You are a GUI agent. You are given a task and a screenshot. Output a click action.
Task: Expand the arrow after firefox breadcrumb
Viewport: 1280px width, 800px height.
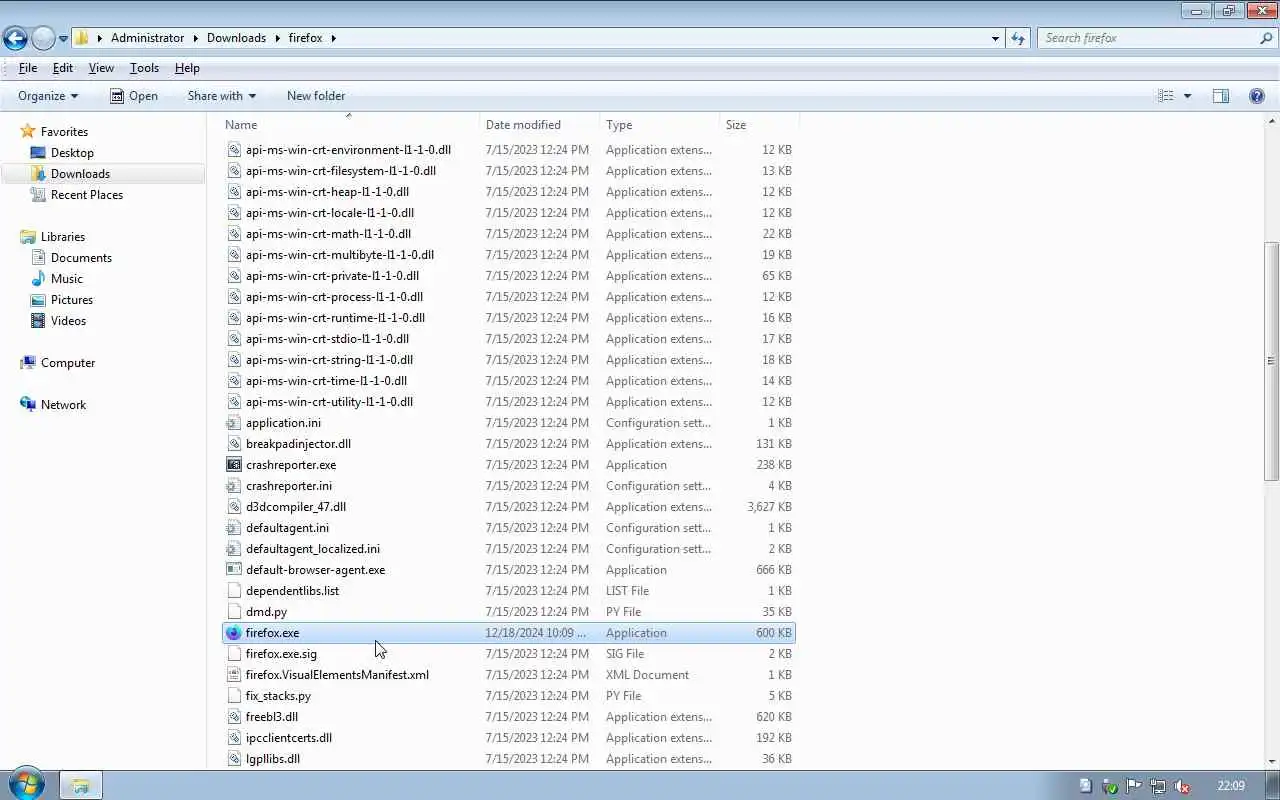pyautogui.click(x=333, y=38)
